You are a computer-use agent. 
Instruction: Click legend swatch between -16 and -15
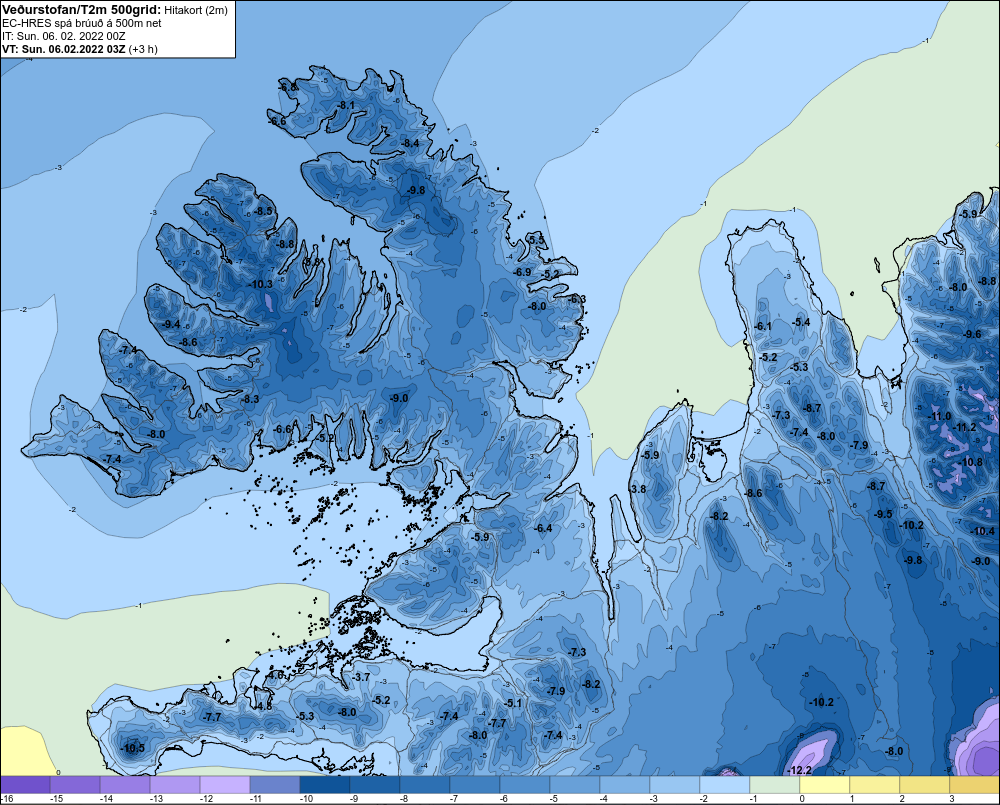tap(25, 785)
